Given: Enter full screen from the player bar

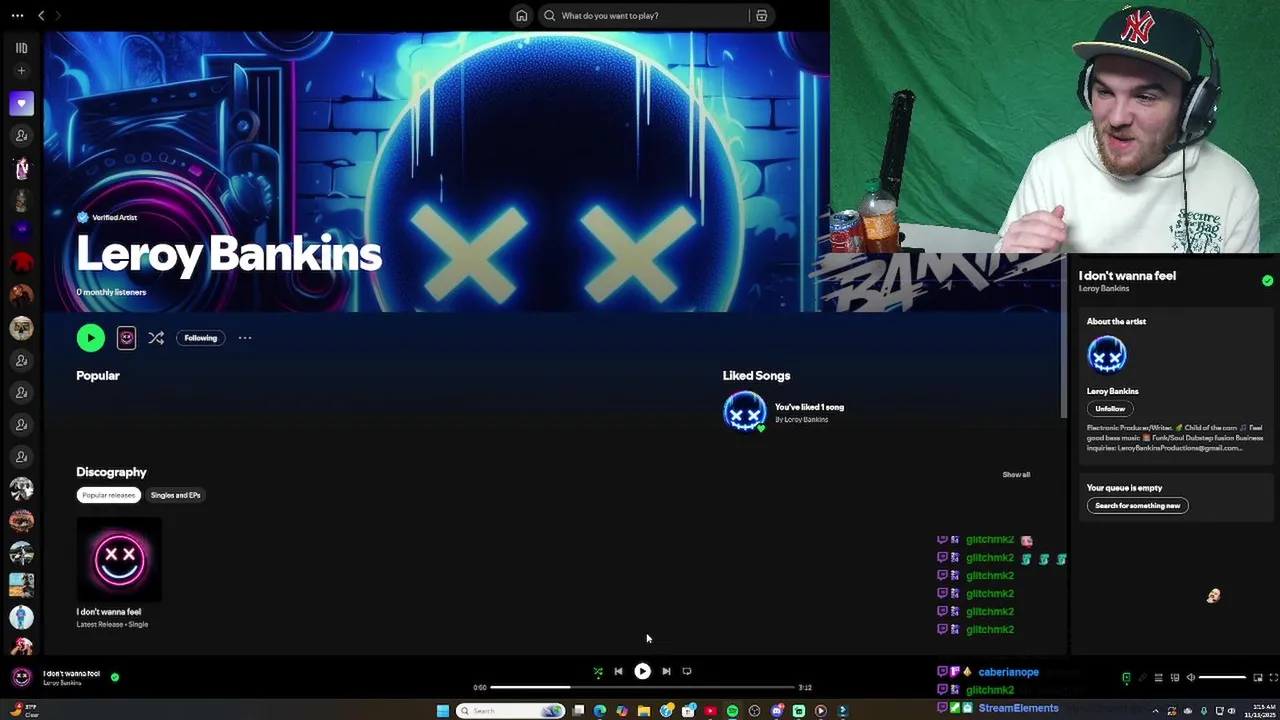Looking at the screenshot, I should click(x=1273, y=678).
